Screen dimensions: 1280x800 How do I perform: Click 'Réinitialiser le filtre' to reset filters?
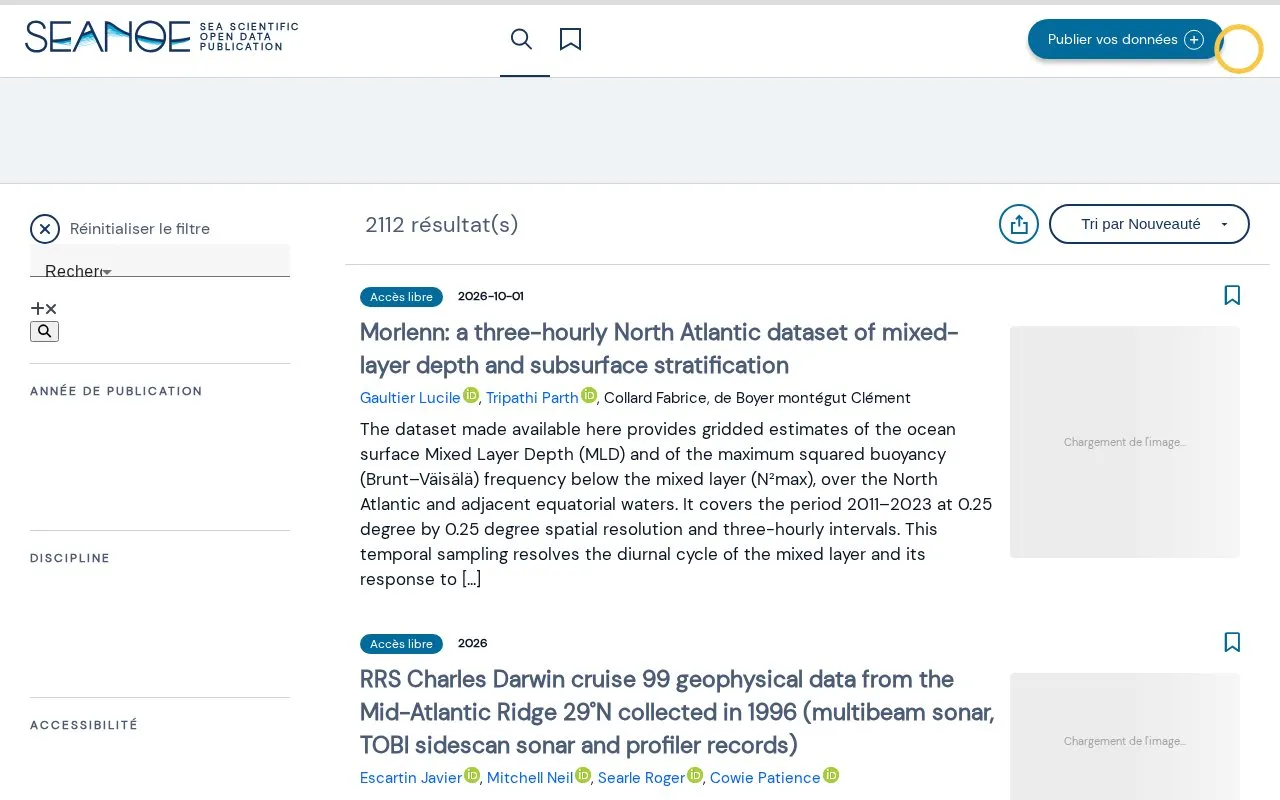120,229
